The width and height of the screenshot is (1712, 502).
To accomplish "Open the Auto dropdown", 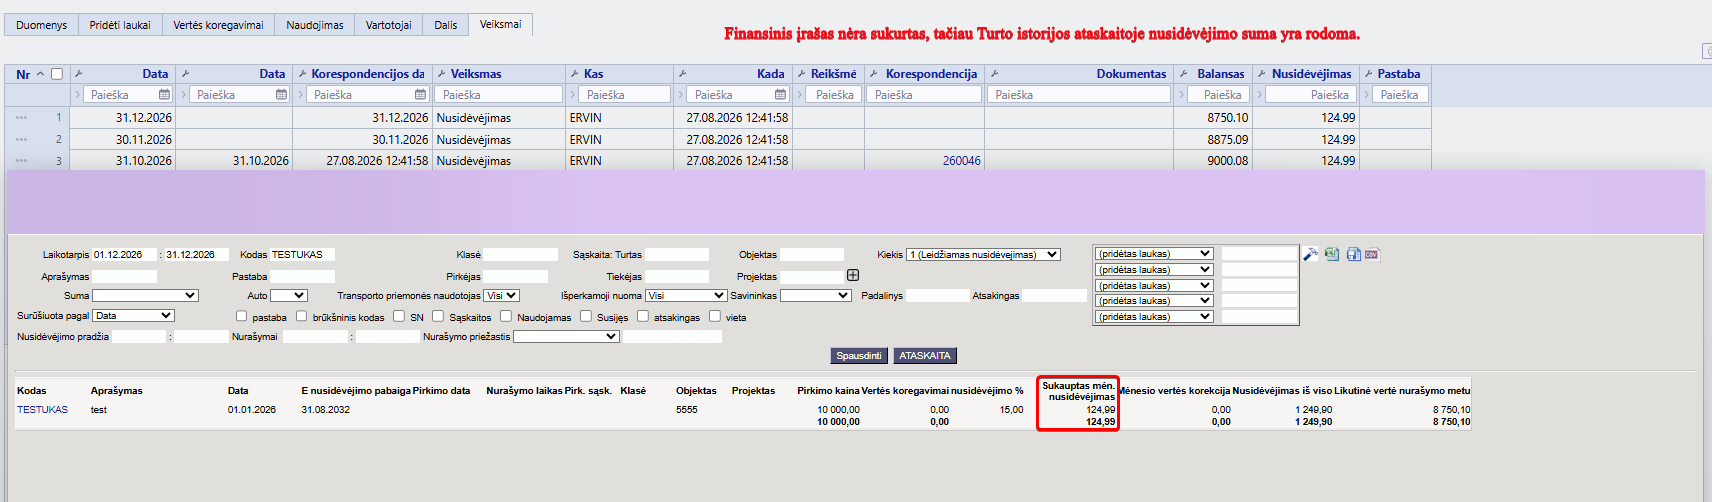I will click(288, 296).
